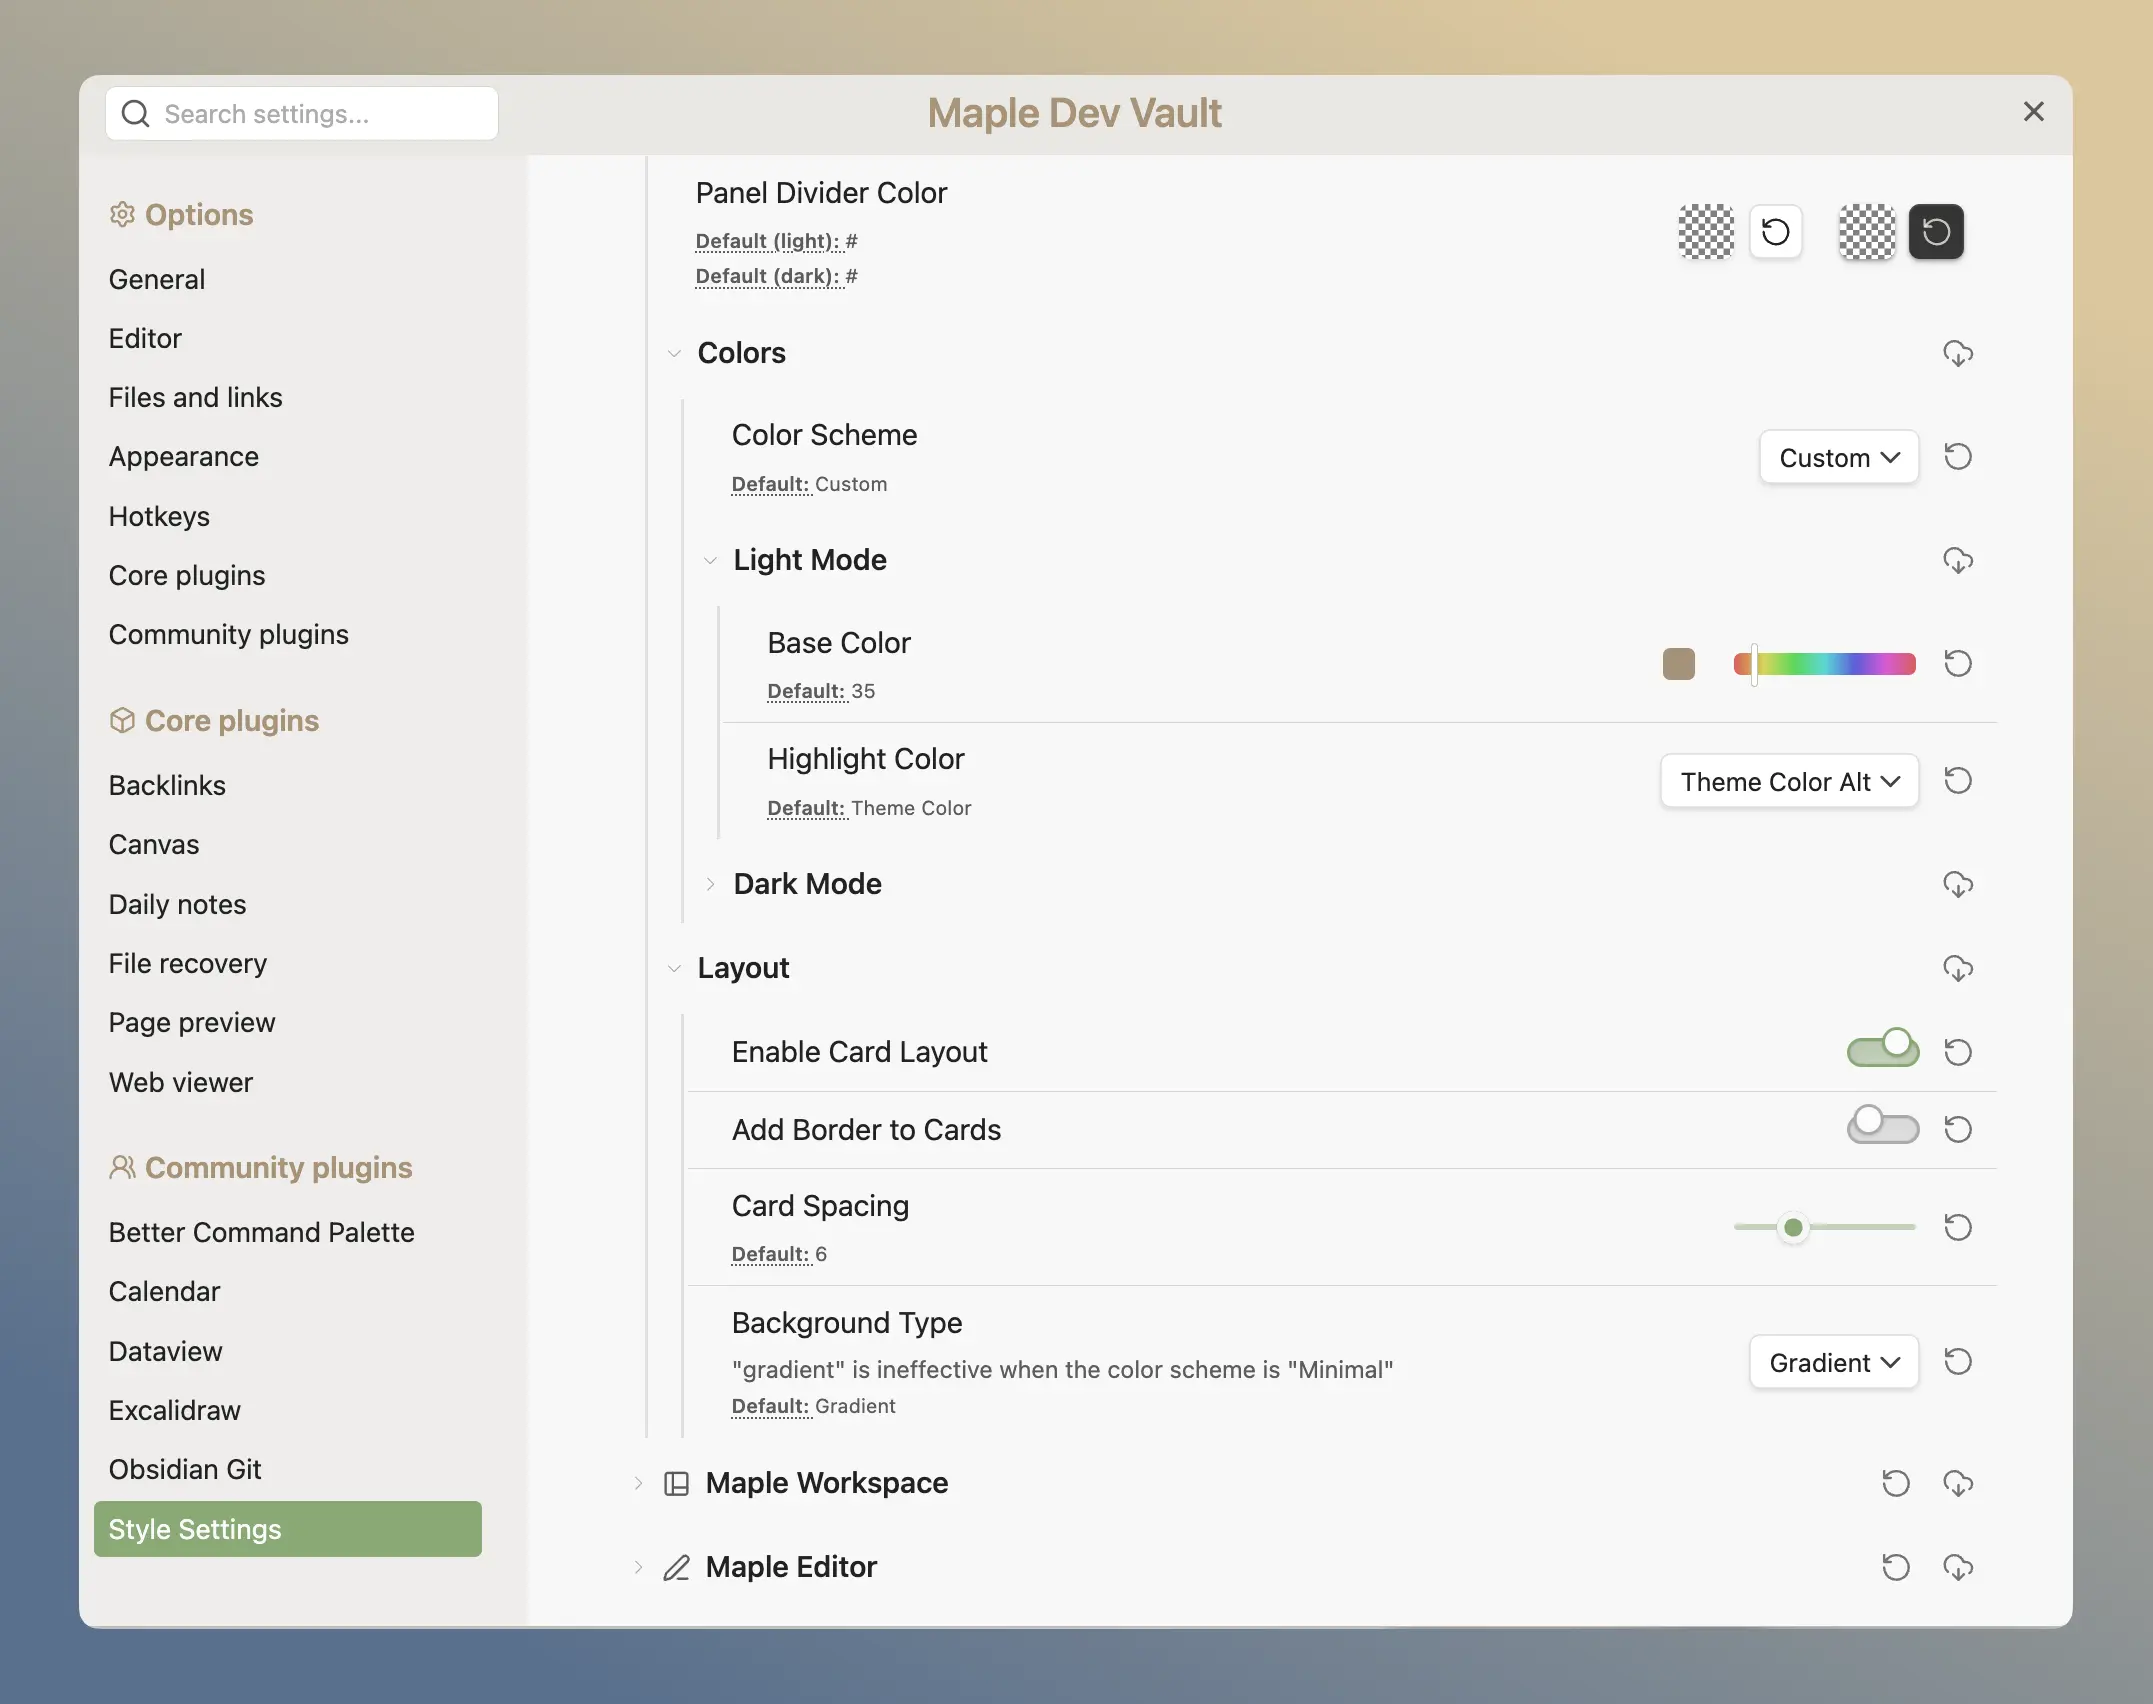Open Obsidian Git plugin settings
This screenshot has width=2153, height=1704.
click(x=185, y=1469)
